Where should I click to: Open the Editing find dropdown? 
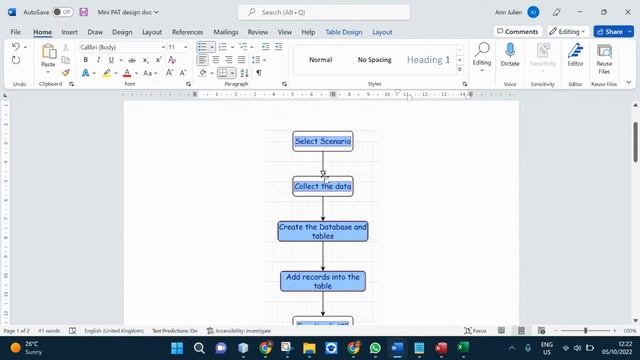coord(482,58)
